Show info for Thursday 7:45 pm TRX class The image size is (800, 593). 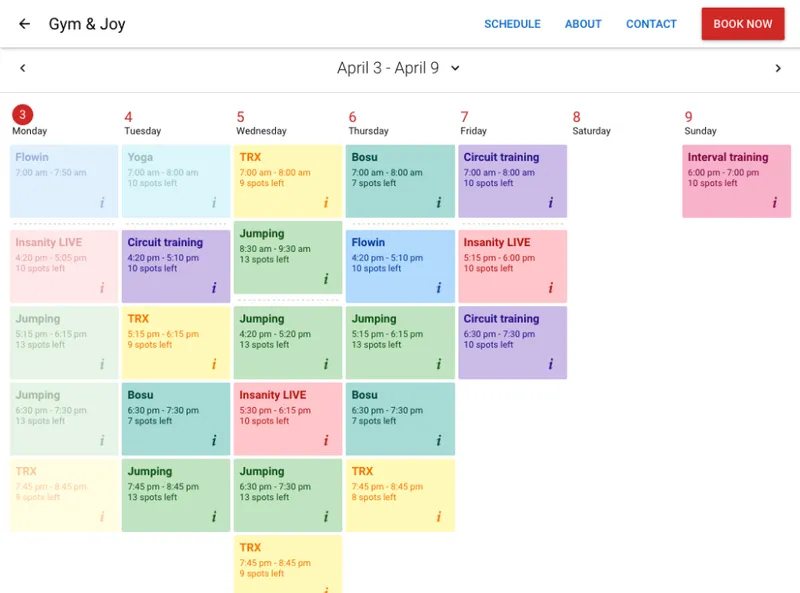(438, 516)
